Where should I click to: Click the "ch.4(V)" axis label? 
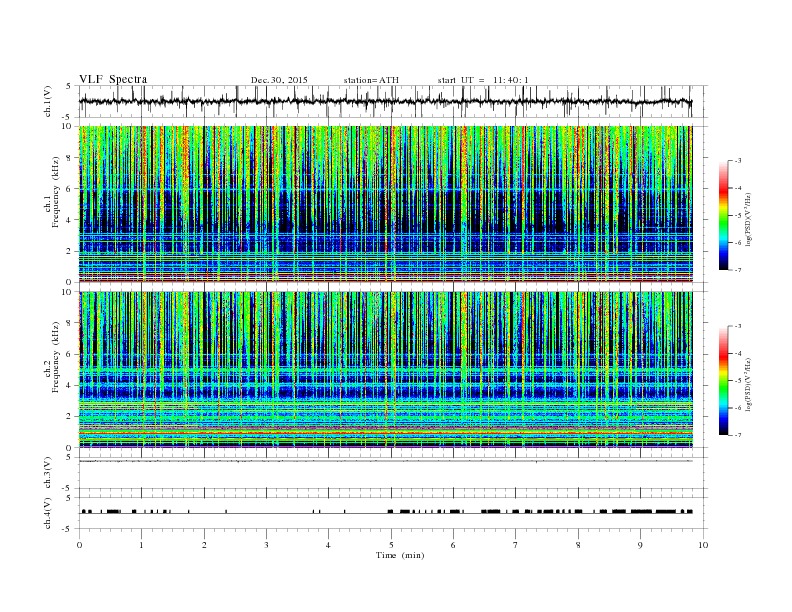(48, 513)
